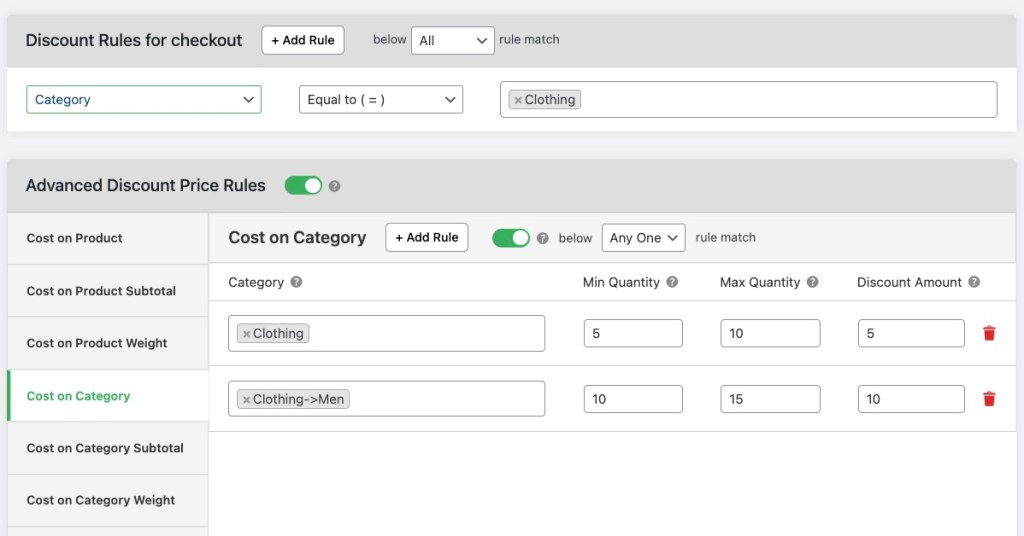Add Rule to Discount Rules for checkout

[303, 41]
